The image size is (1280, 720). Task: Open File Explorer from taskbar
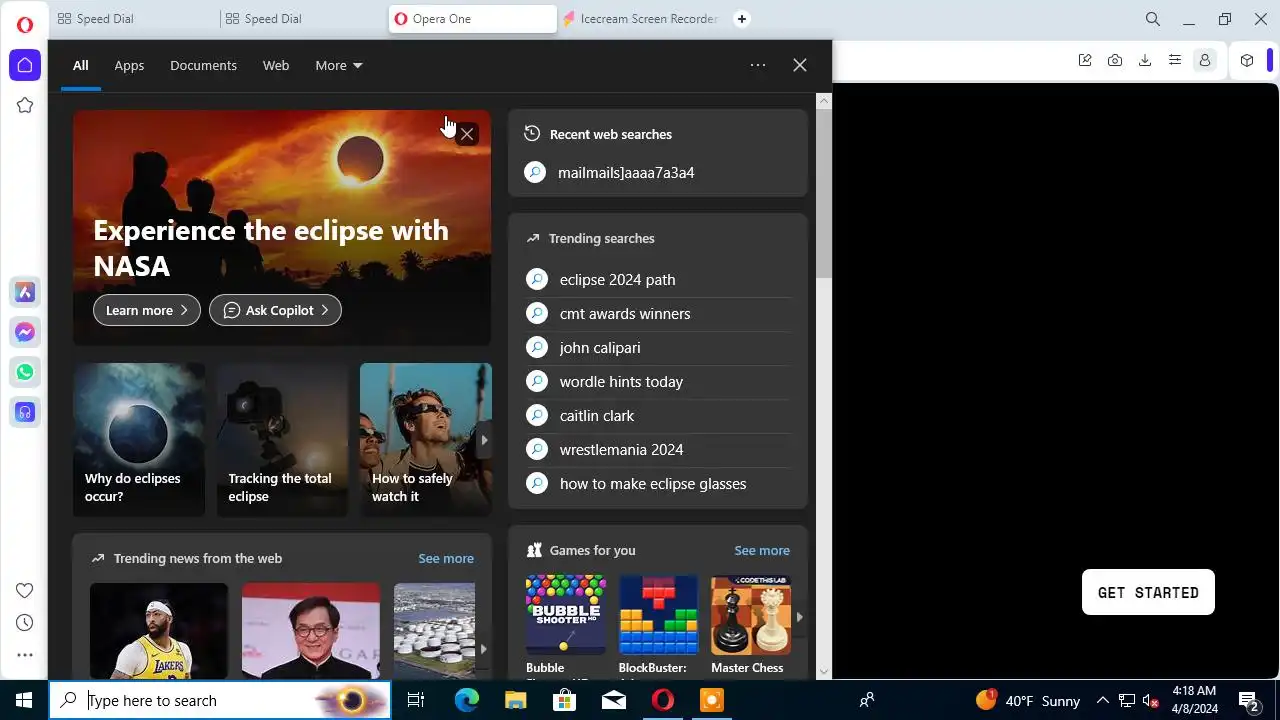516,700
